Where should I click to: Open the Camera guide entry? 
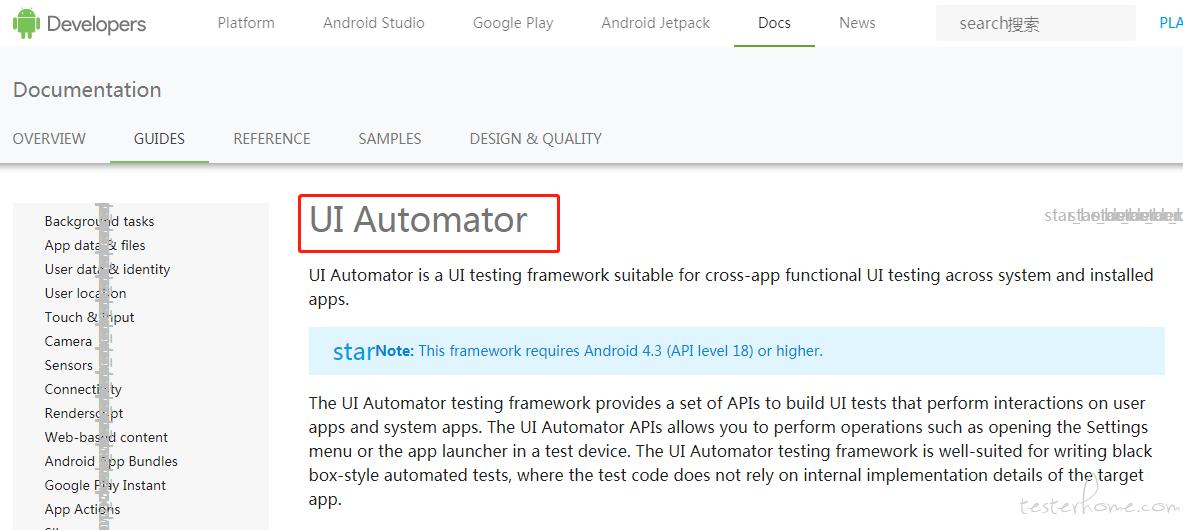(68, 341)
